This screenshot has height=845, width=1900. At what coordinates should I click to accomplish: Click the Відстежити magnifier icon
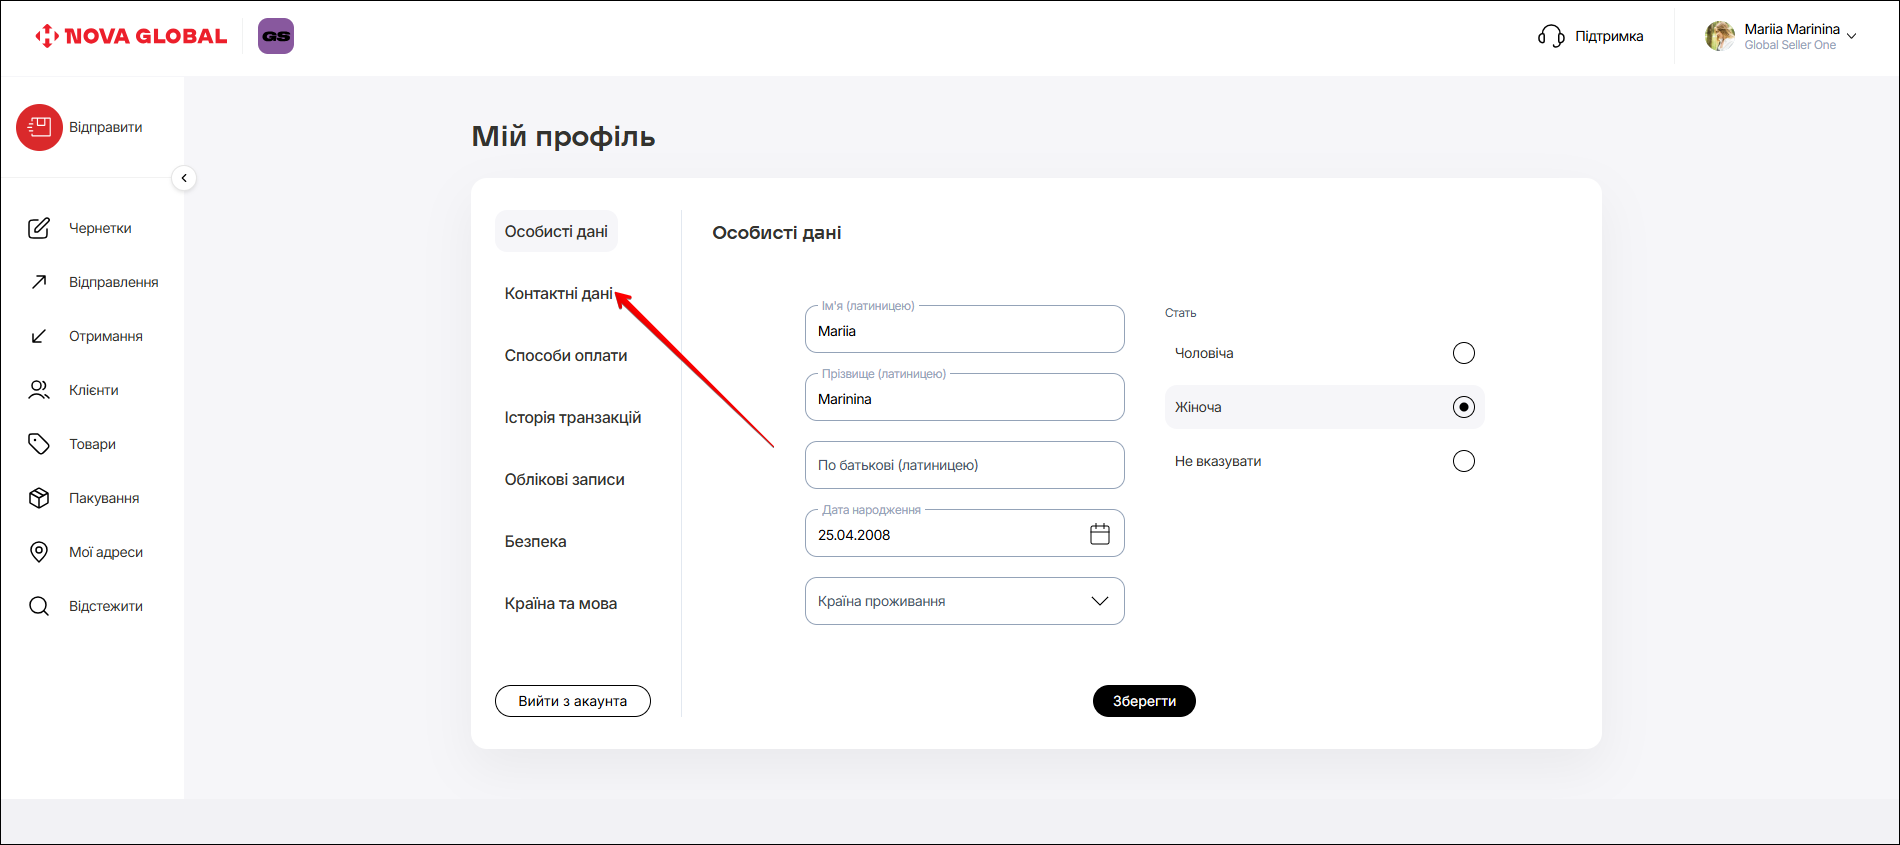click(39, 606)
